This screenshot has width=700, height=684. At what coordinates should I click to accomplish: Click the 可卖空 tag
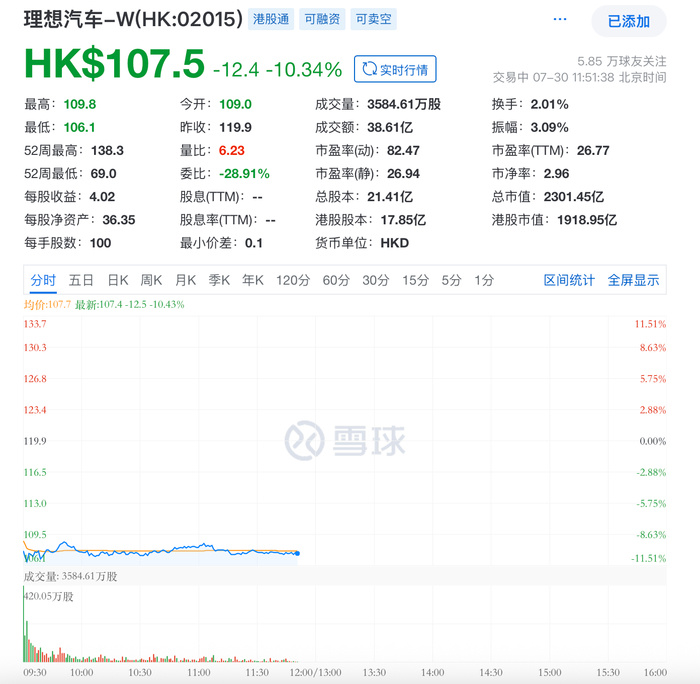coord(373,19)
